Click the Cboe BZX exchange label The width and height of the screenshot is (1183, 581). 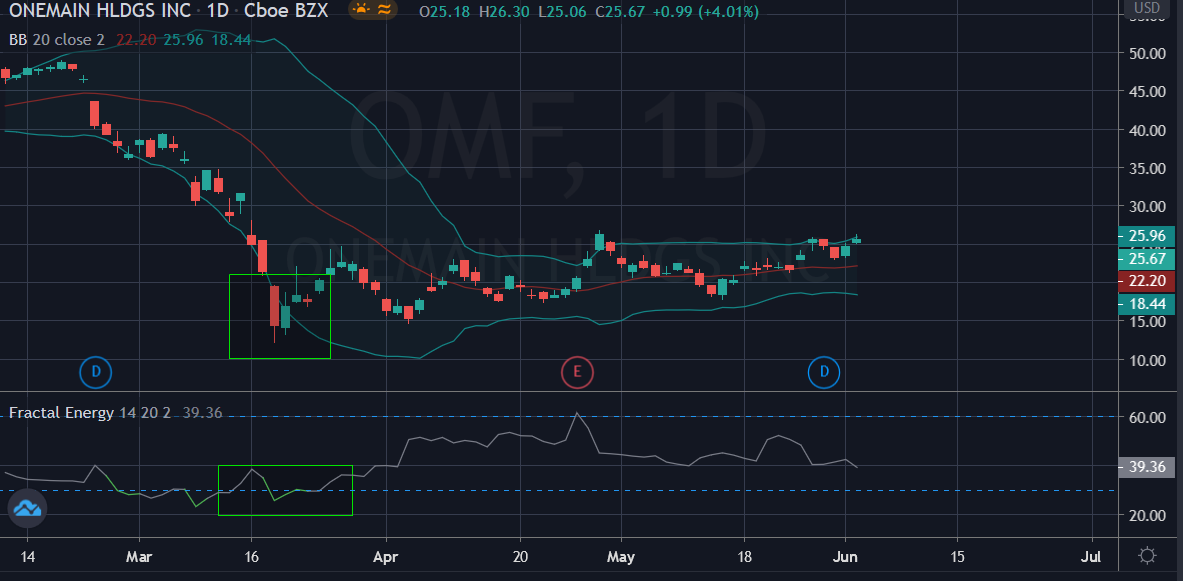tap(286, 11)
